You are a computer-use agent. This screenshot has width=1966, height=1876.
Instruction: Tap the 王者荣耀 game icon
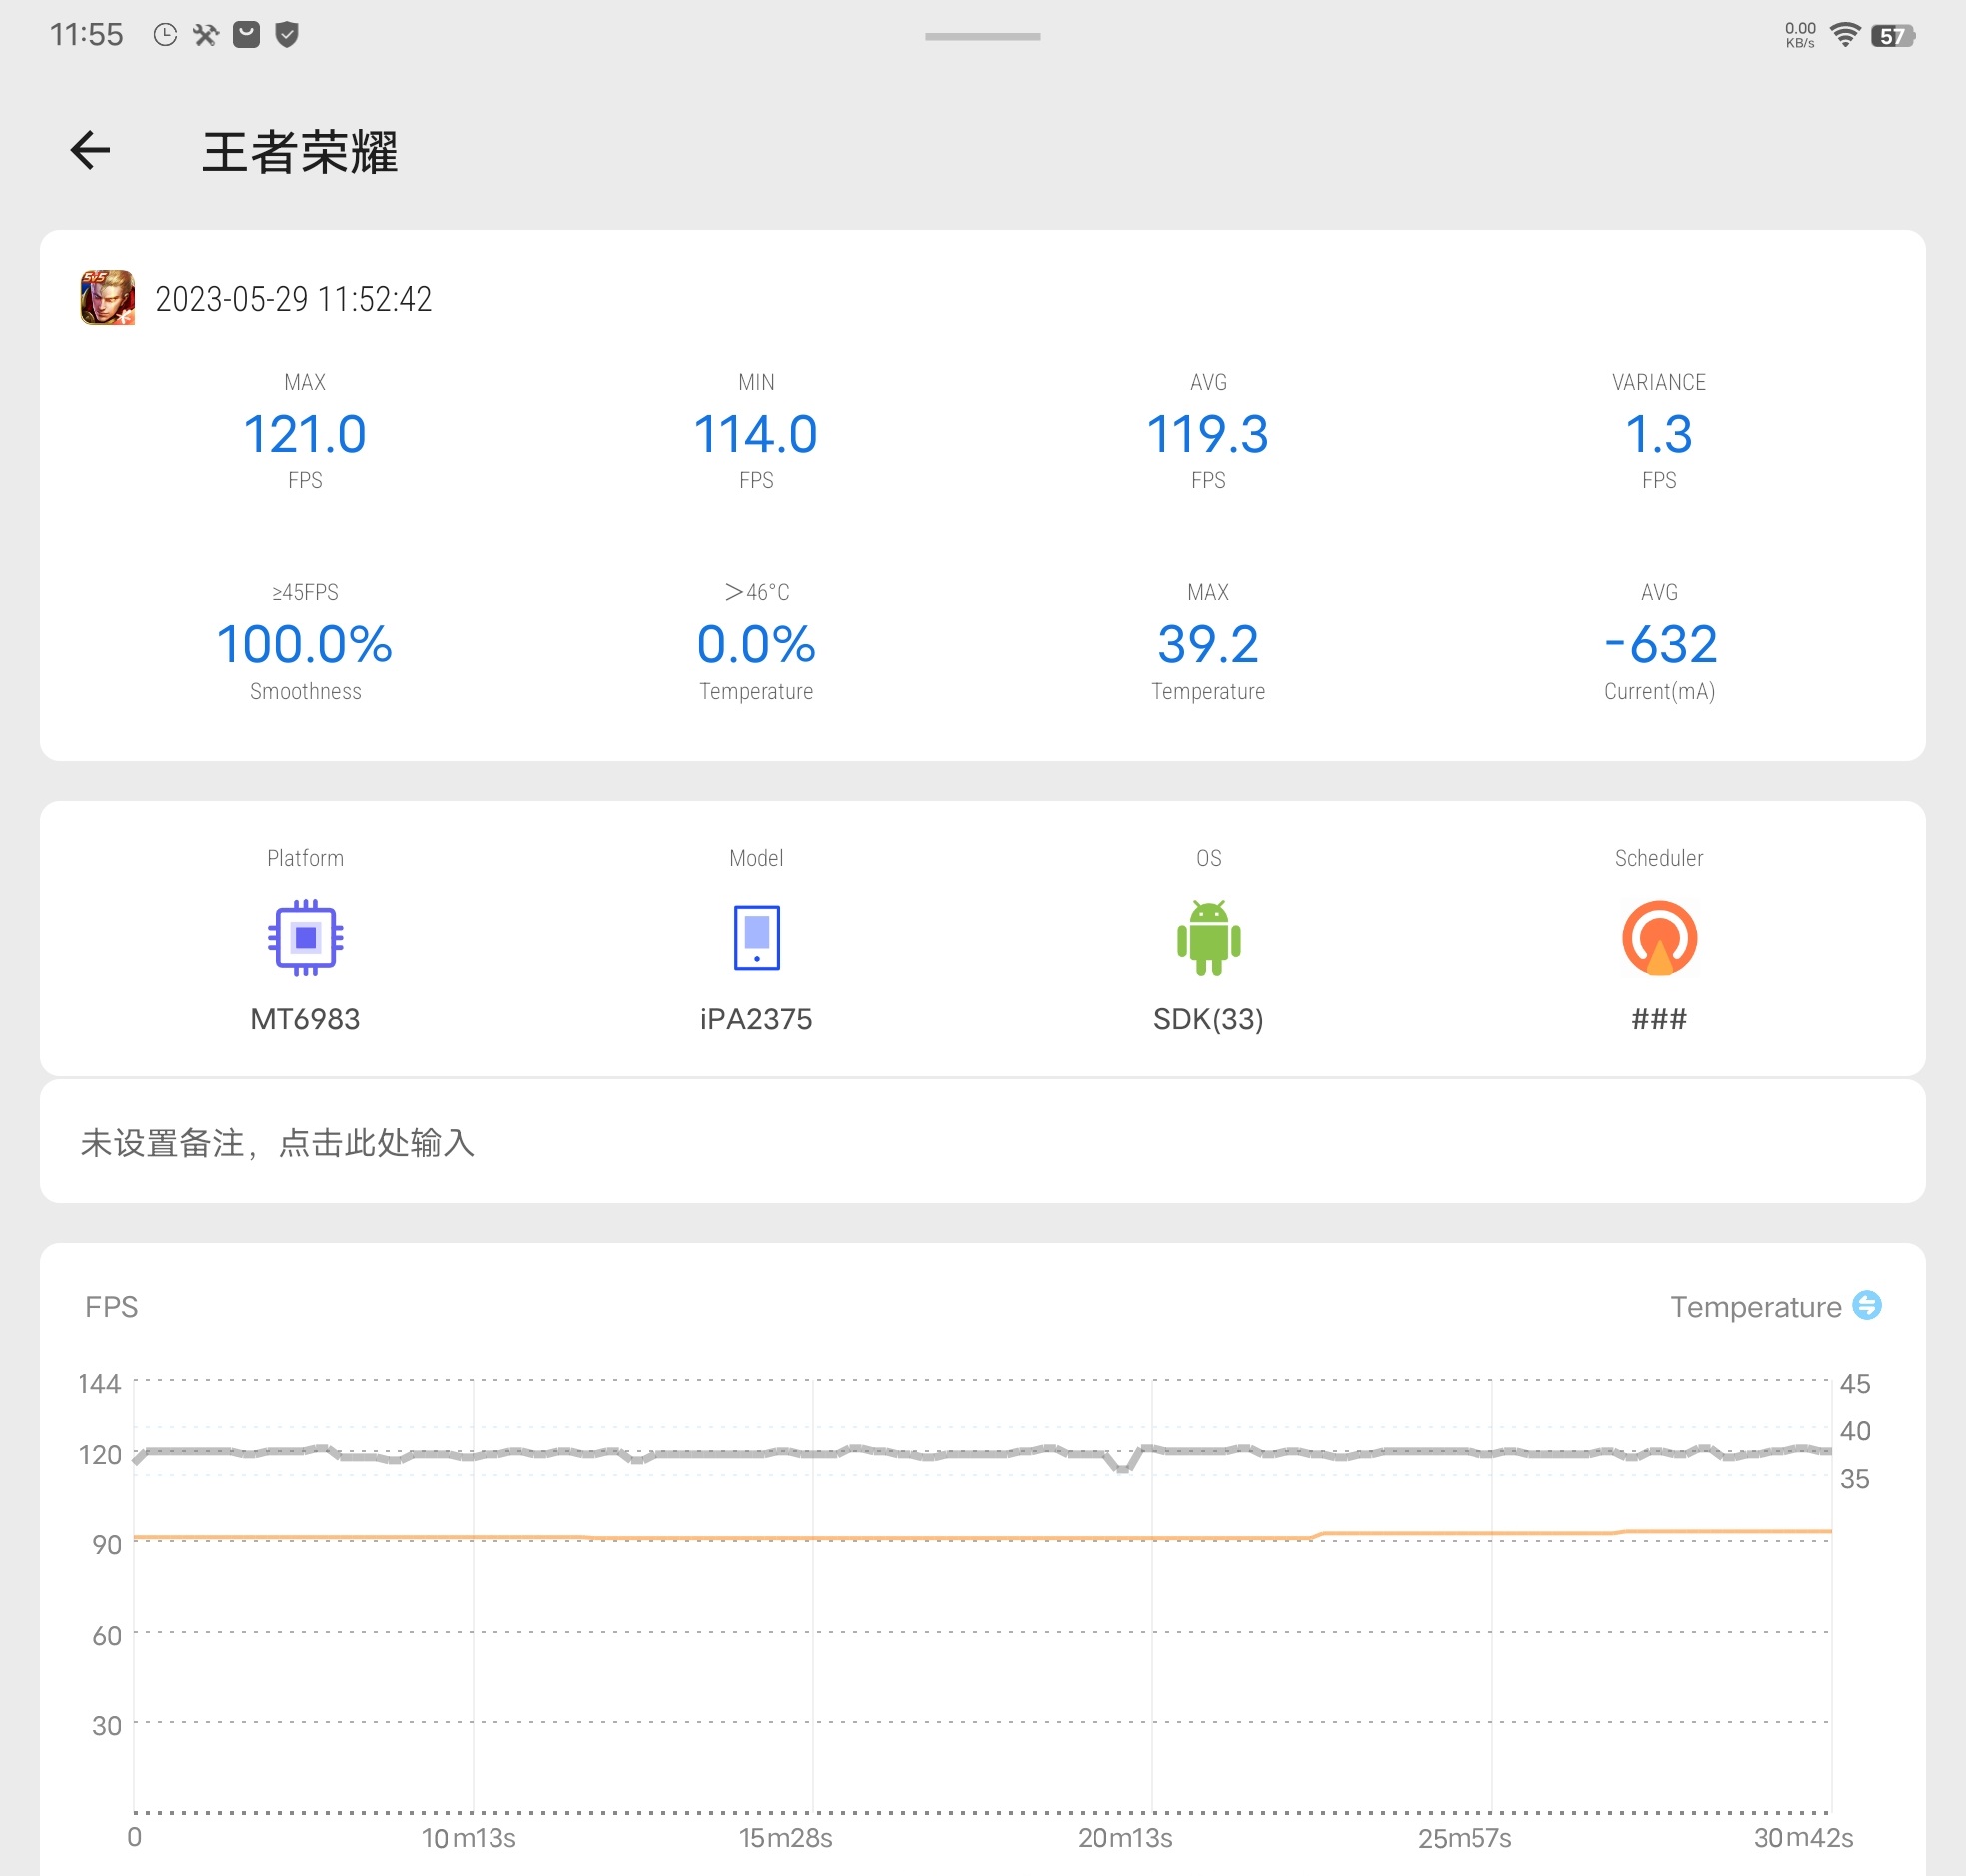click(x=107, y=297)
